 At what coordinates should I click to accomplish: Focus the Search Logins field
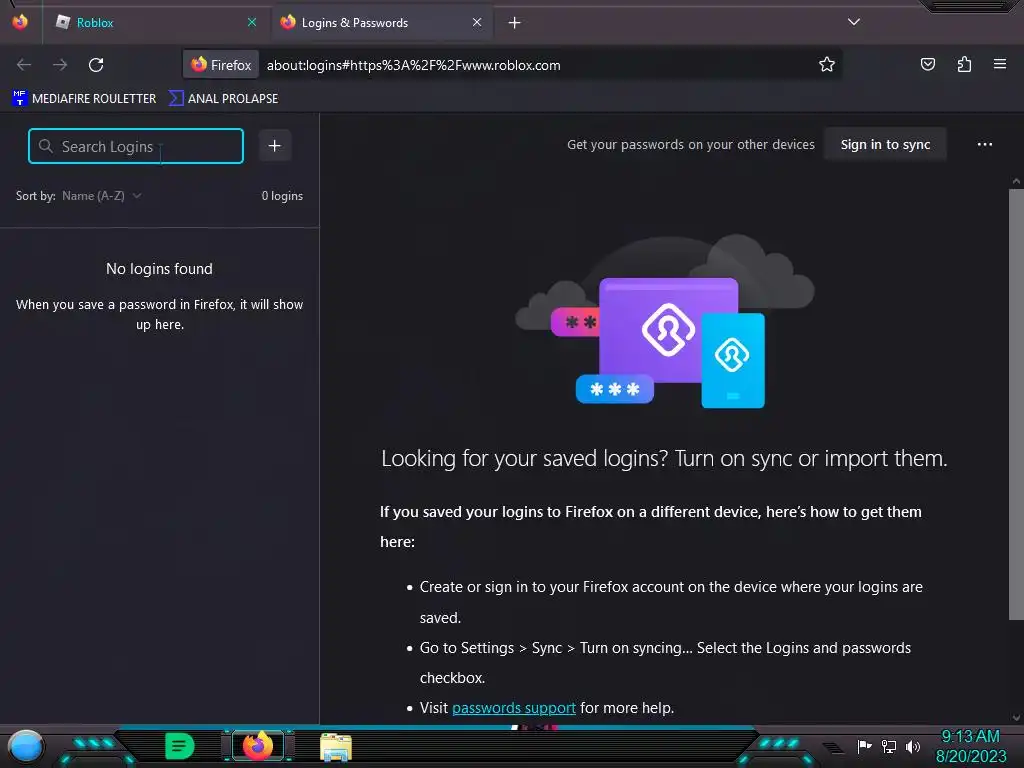[136, 146]
